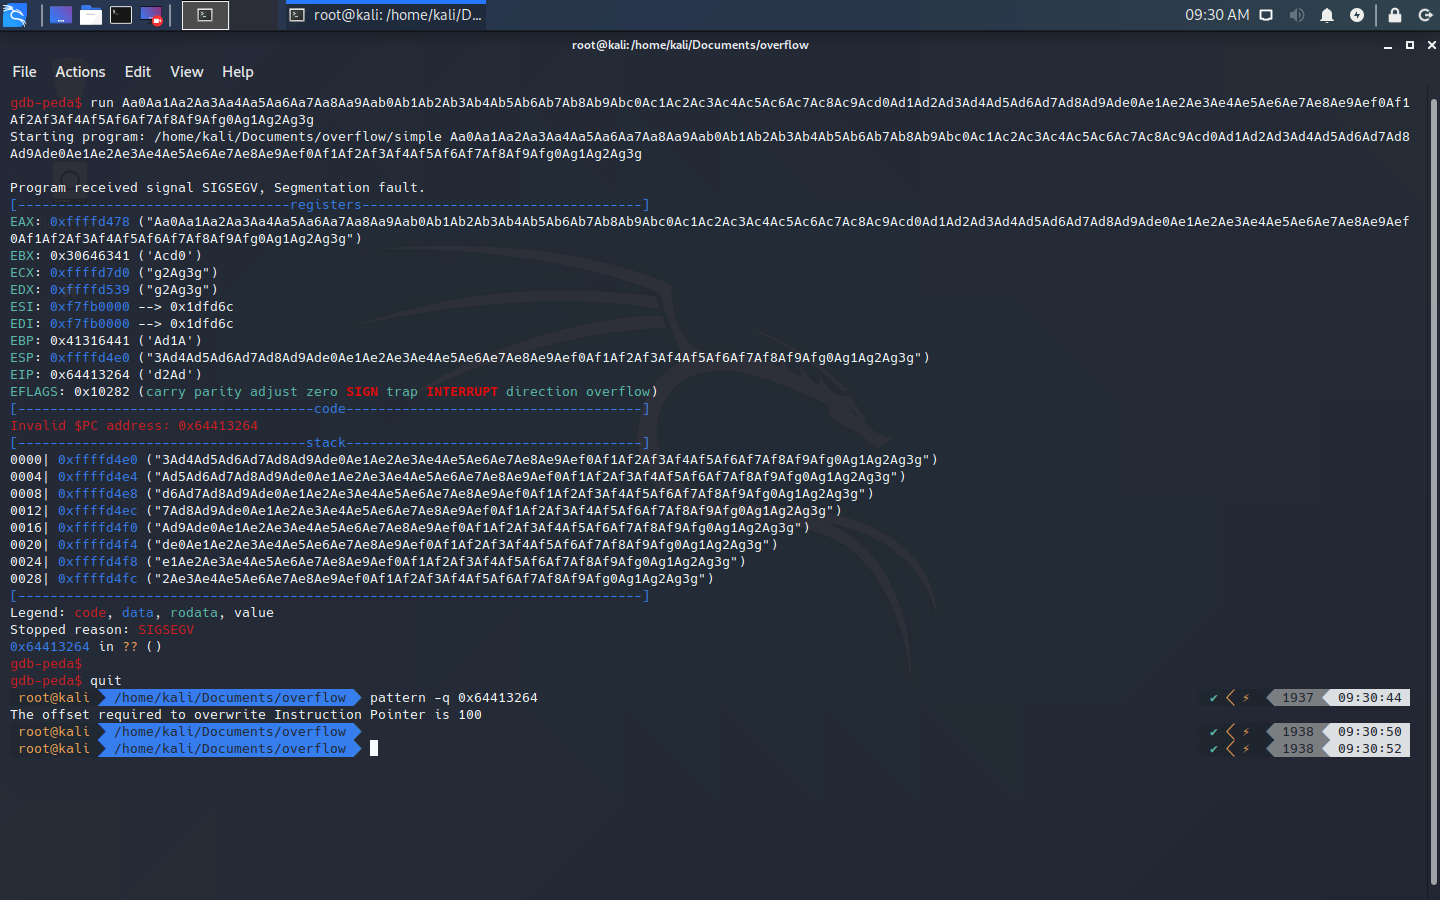Click stack address 0xffffd4fc
Screen dimensions: 1440x900
(x=98, y=579)
